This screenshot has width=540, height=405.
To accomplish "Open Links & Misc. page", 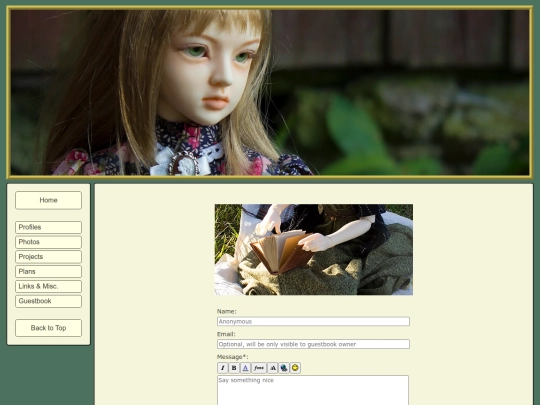I will [48, 286].
